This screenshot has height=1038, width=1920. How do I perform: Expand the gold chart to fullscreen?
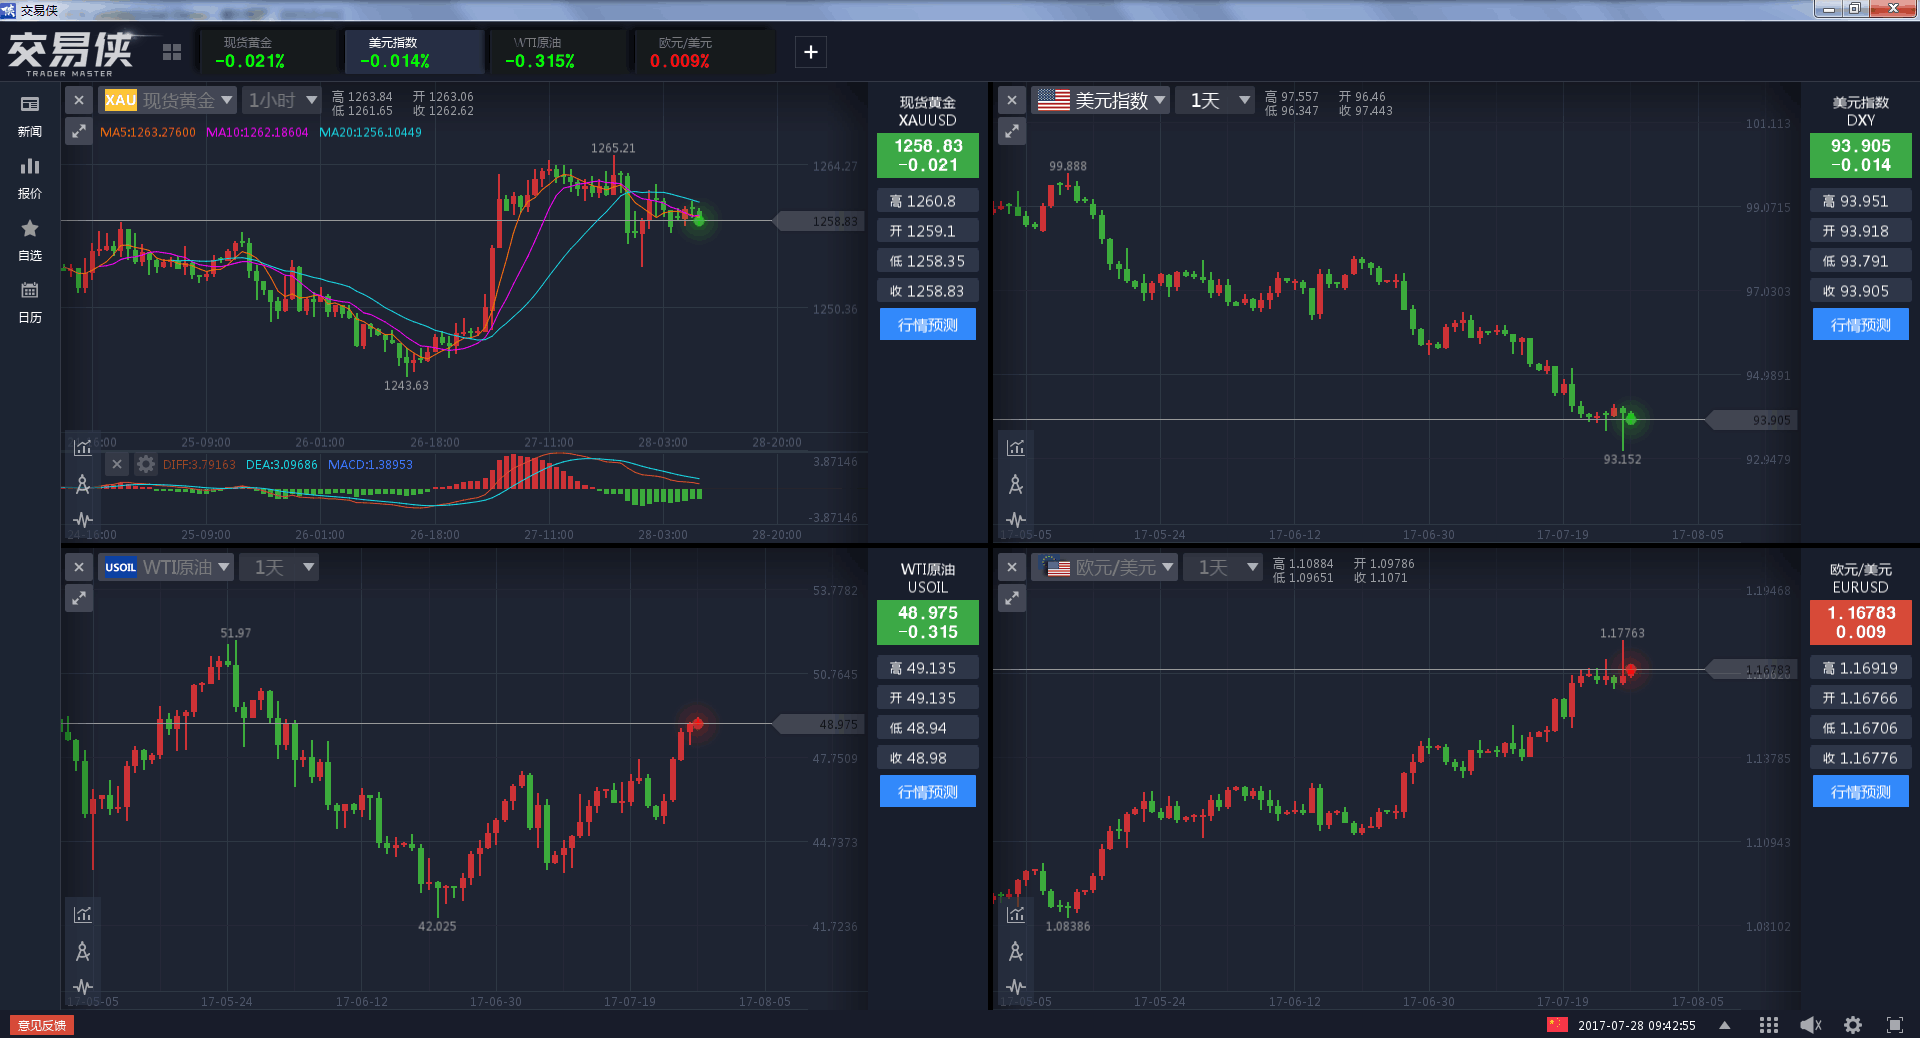pos(79,131)
